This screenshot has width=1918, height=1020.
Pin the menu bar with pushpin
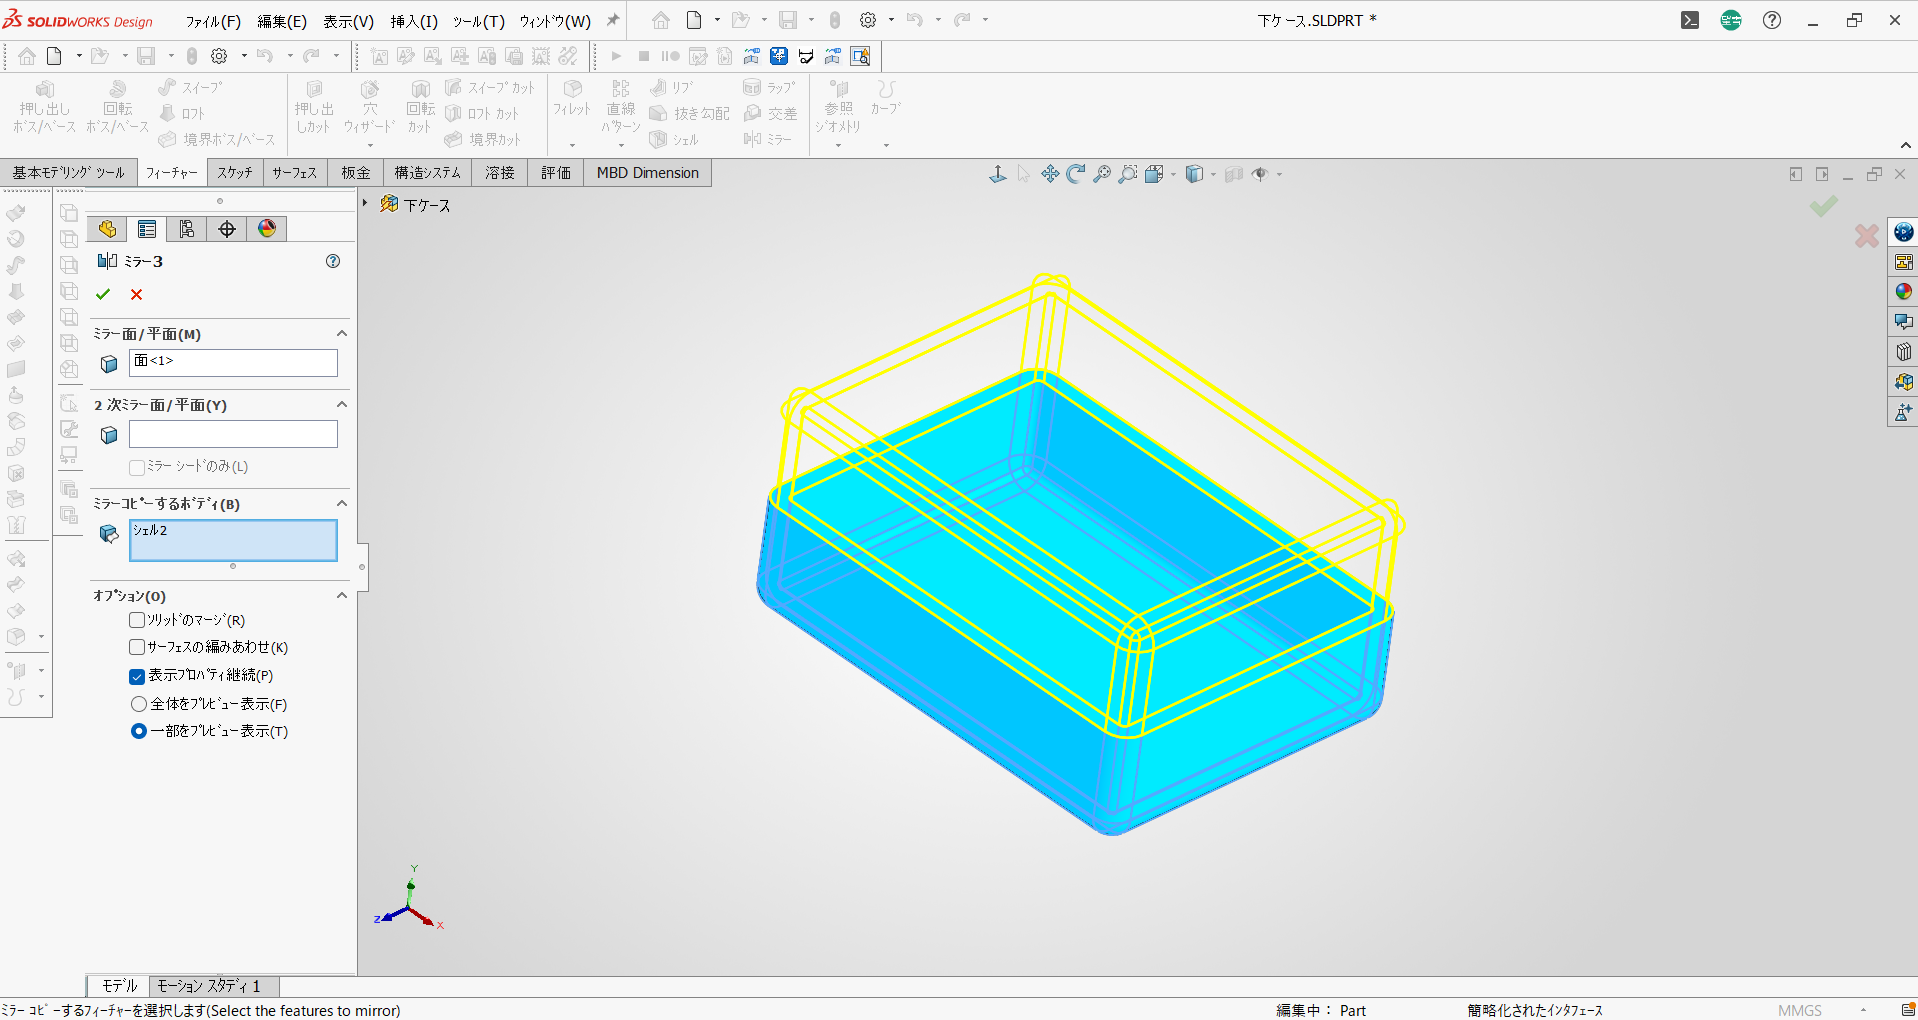[x=613, y=20]
